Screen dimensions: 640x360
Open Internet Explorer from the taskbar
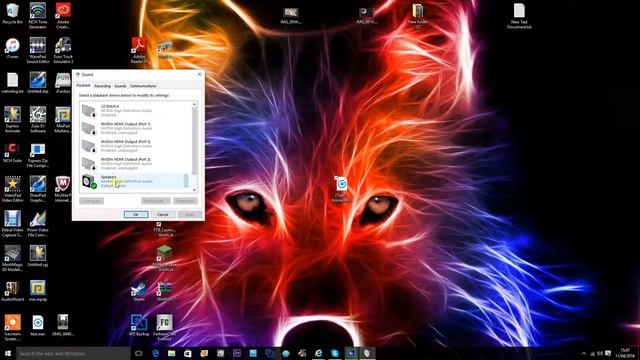[x=318, y=353]
